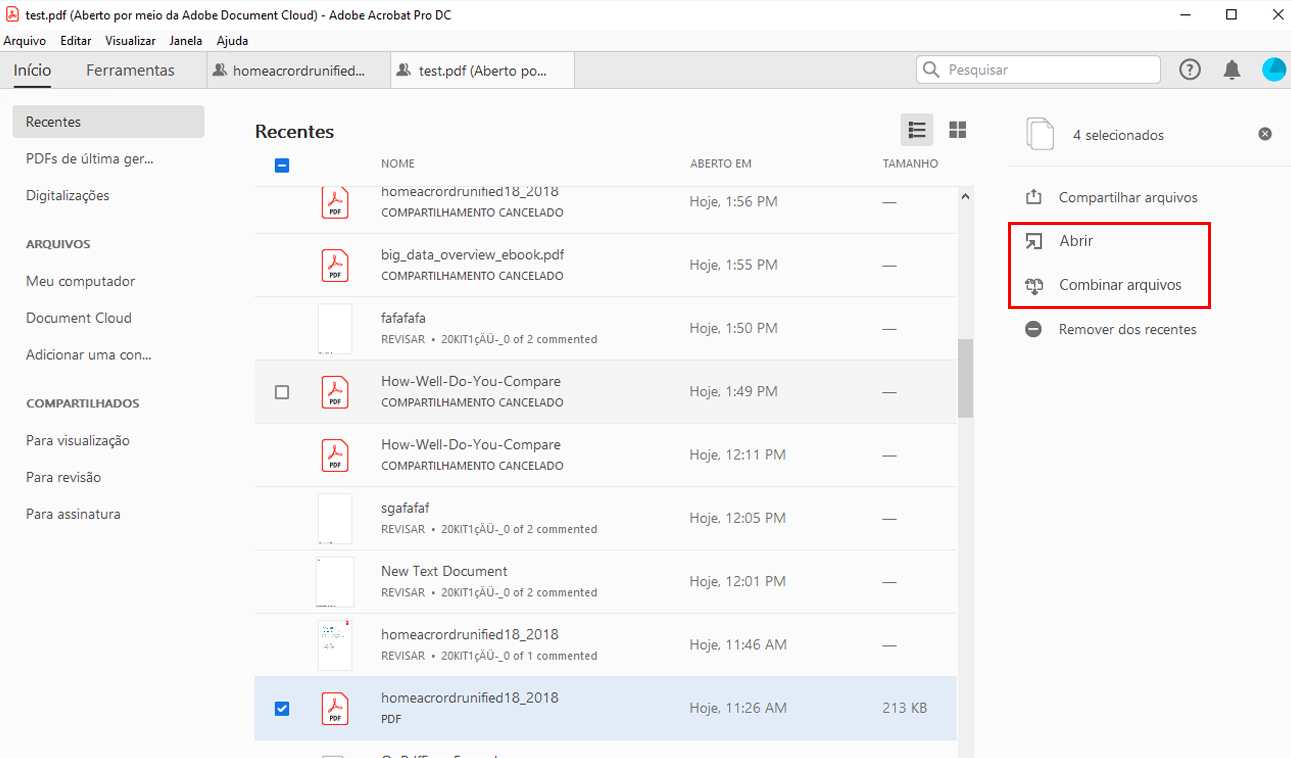Click the "4 selecionados" label
The image size is (1291, 758).
1118,135
